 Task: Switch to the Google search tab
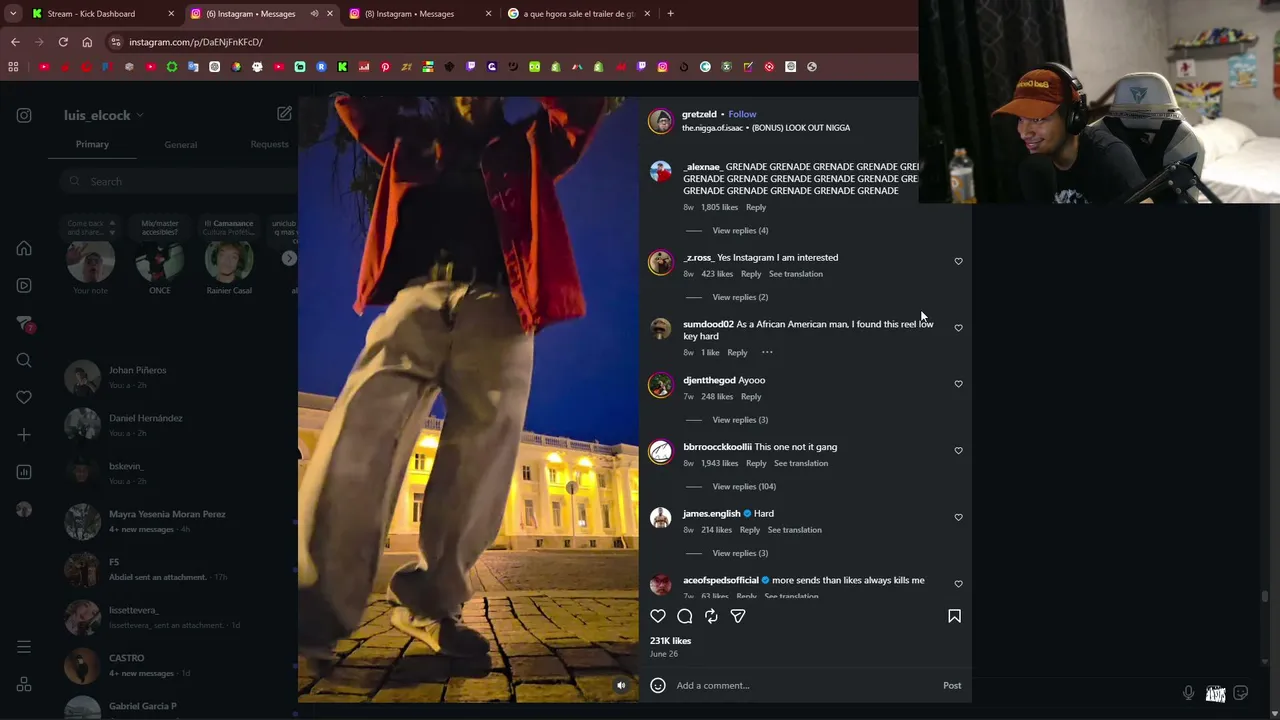pos(580,14)
